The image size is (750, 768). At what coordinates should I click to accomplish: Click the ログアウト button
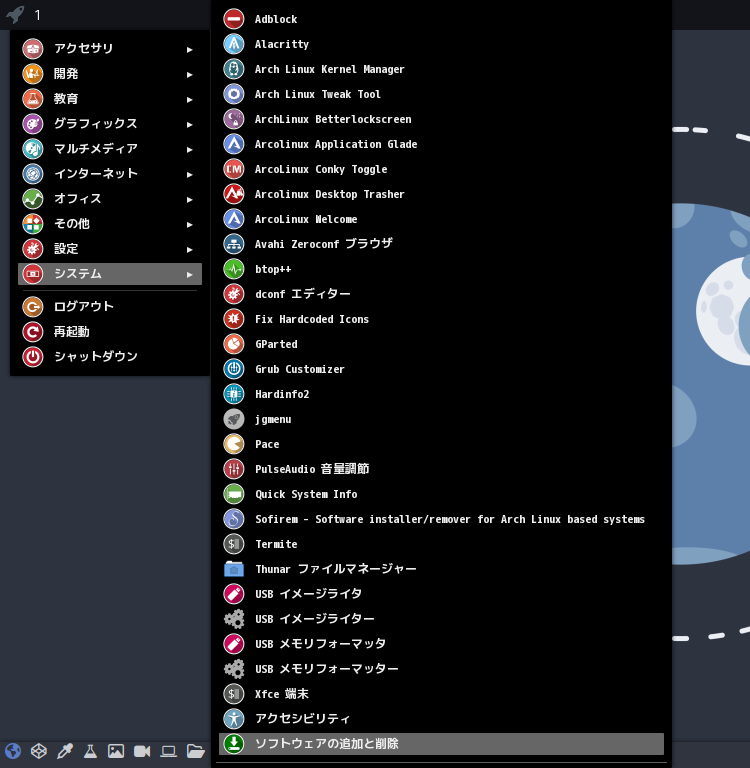tap(83, 307)
